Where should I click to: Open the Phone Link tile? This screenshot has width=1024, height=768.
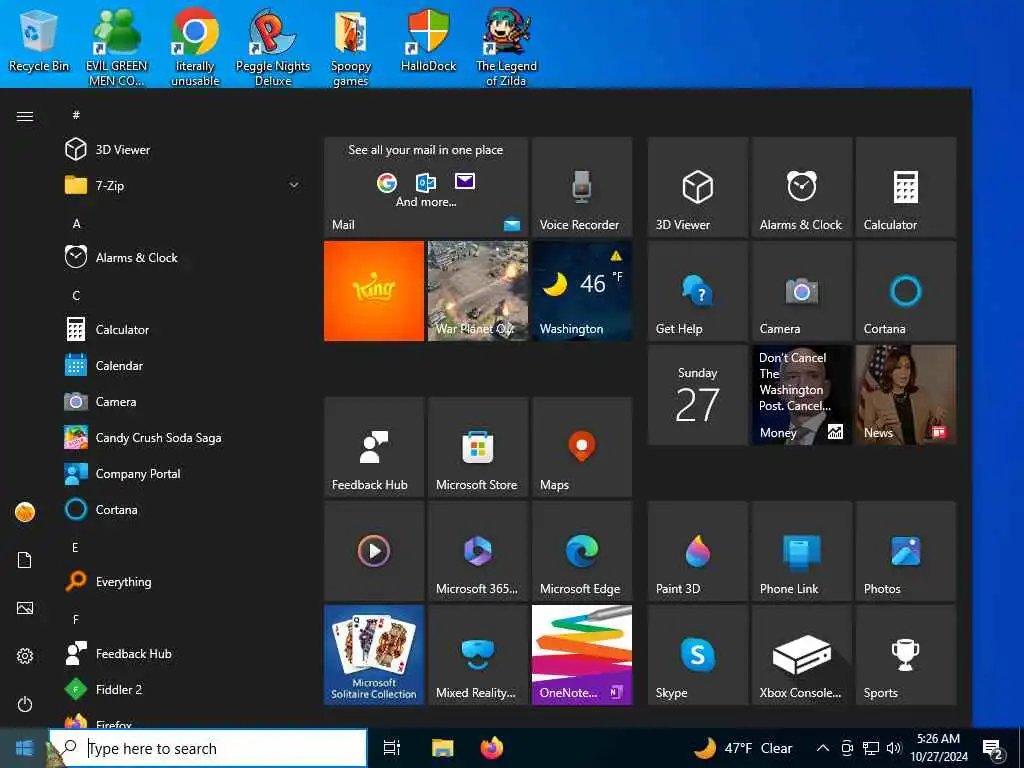point(801,551)
